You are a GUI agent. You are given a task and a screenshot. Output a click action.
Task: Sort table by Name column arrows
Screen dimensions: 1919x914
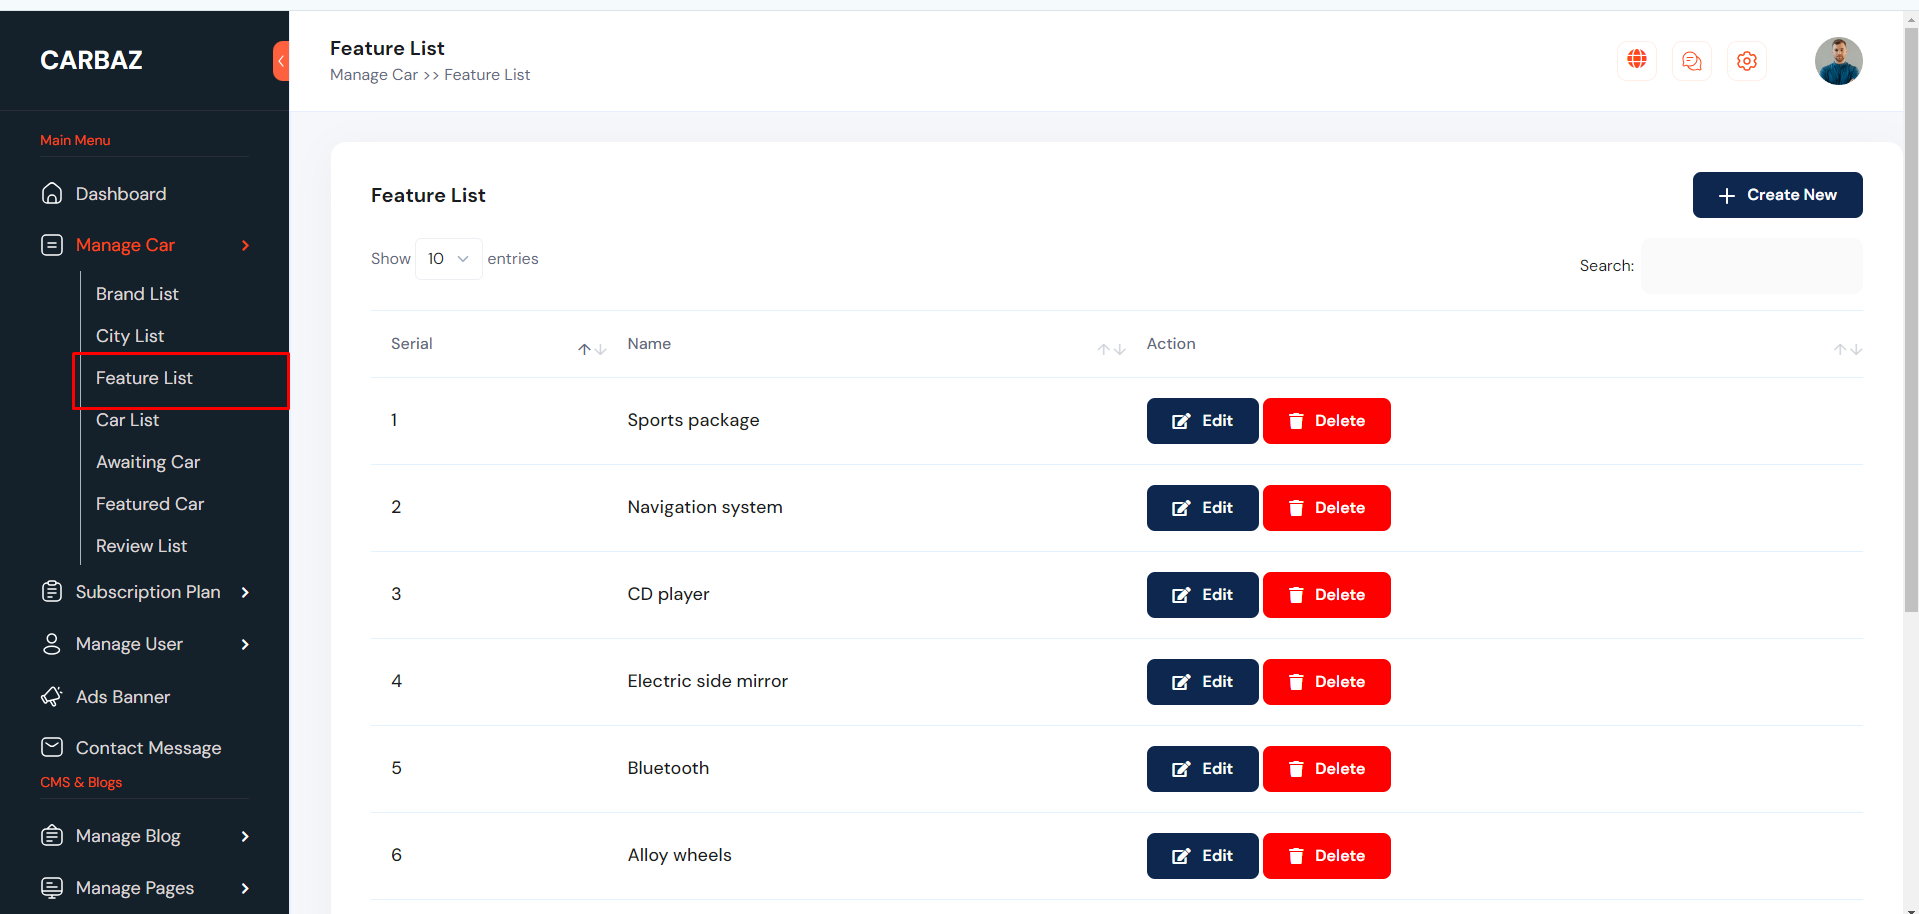tap(1110, 349)
